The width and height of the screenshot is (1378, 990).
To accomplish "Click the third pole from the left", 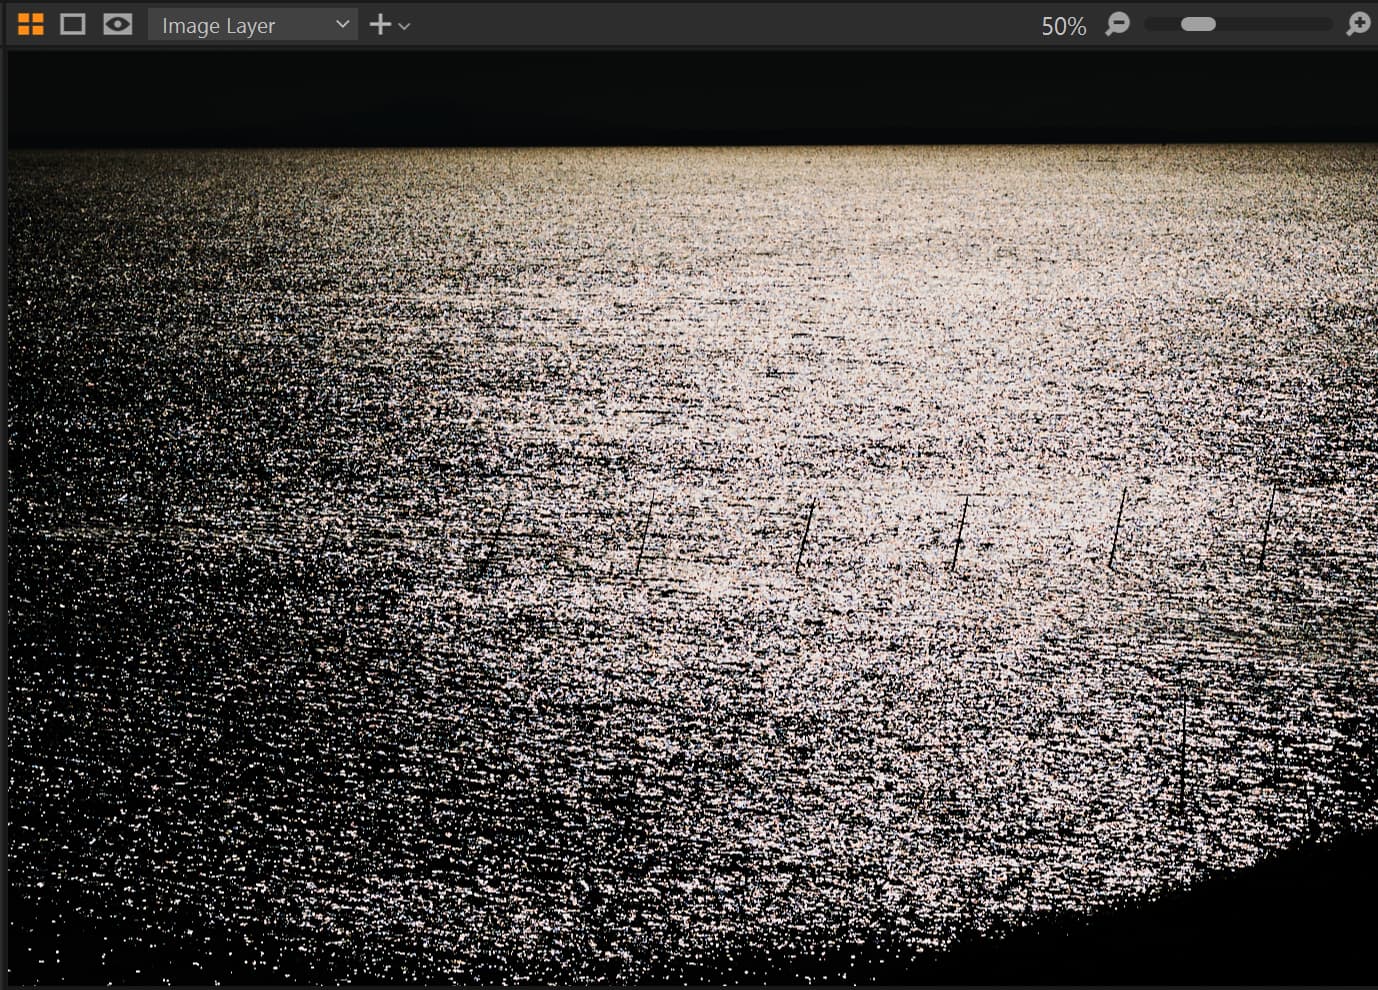I will pyautogui.click(x=806, y=533).
